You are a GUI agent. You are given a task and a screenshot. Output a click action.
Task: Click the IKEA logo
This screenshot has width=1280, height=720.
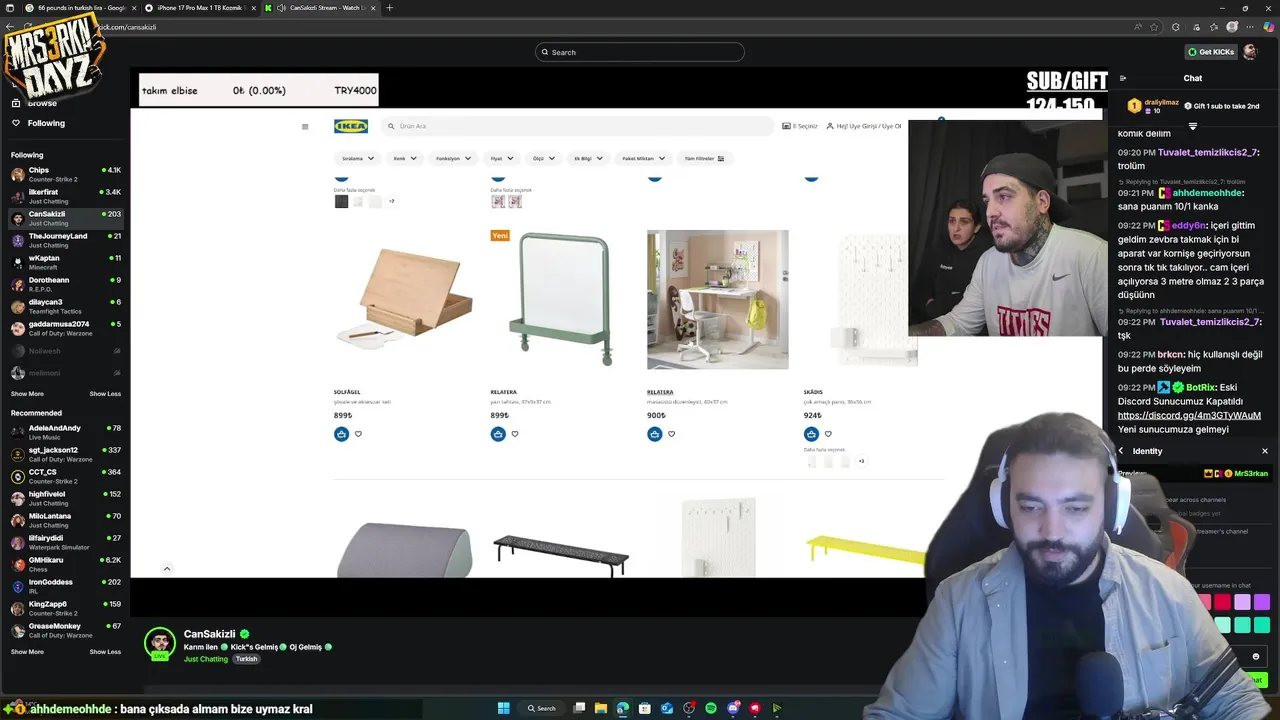point(351,126)
